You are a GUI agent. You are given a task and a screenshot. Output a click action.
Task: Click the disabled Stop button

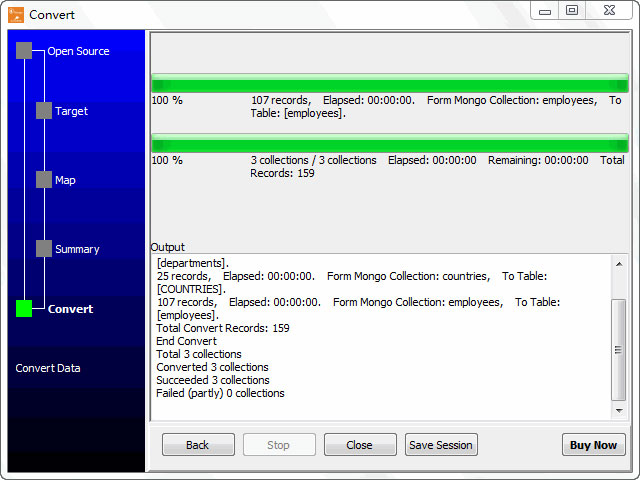(279, 444)
